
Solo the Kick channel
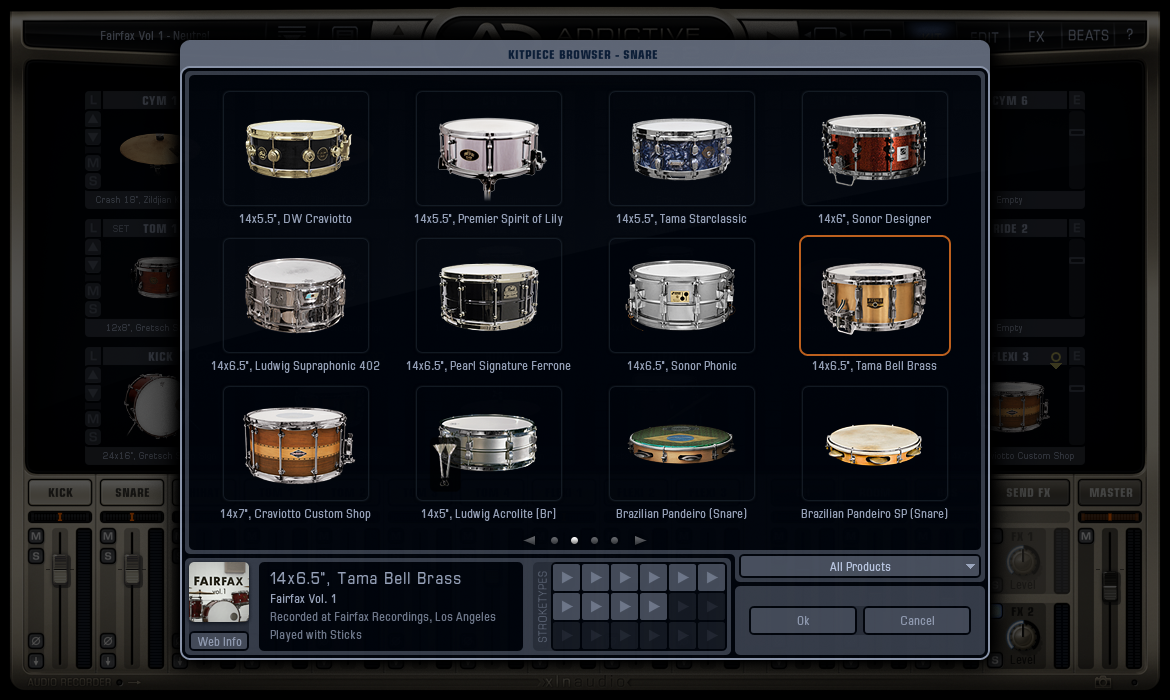point(36,556)
